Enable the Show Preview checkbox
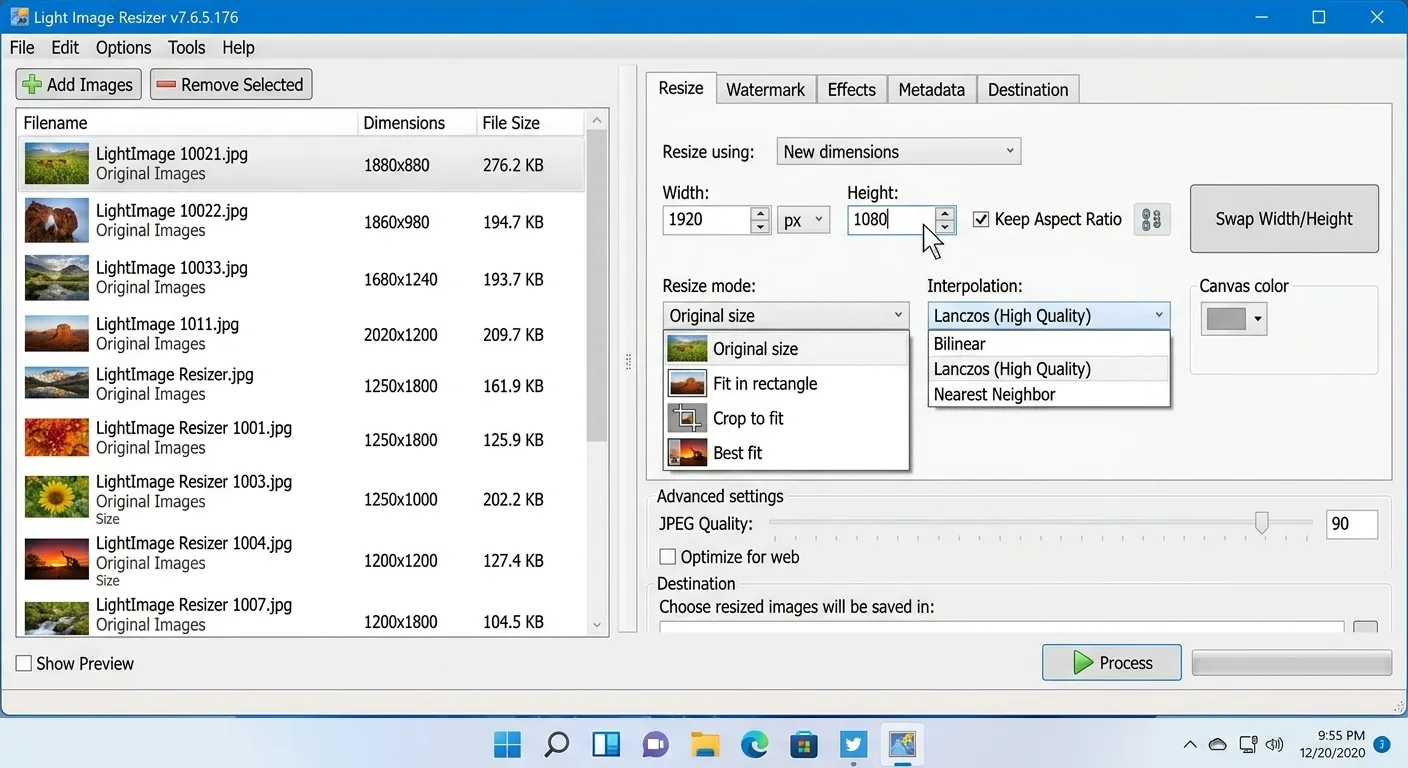 pos(24,664)
